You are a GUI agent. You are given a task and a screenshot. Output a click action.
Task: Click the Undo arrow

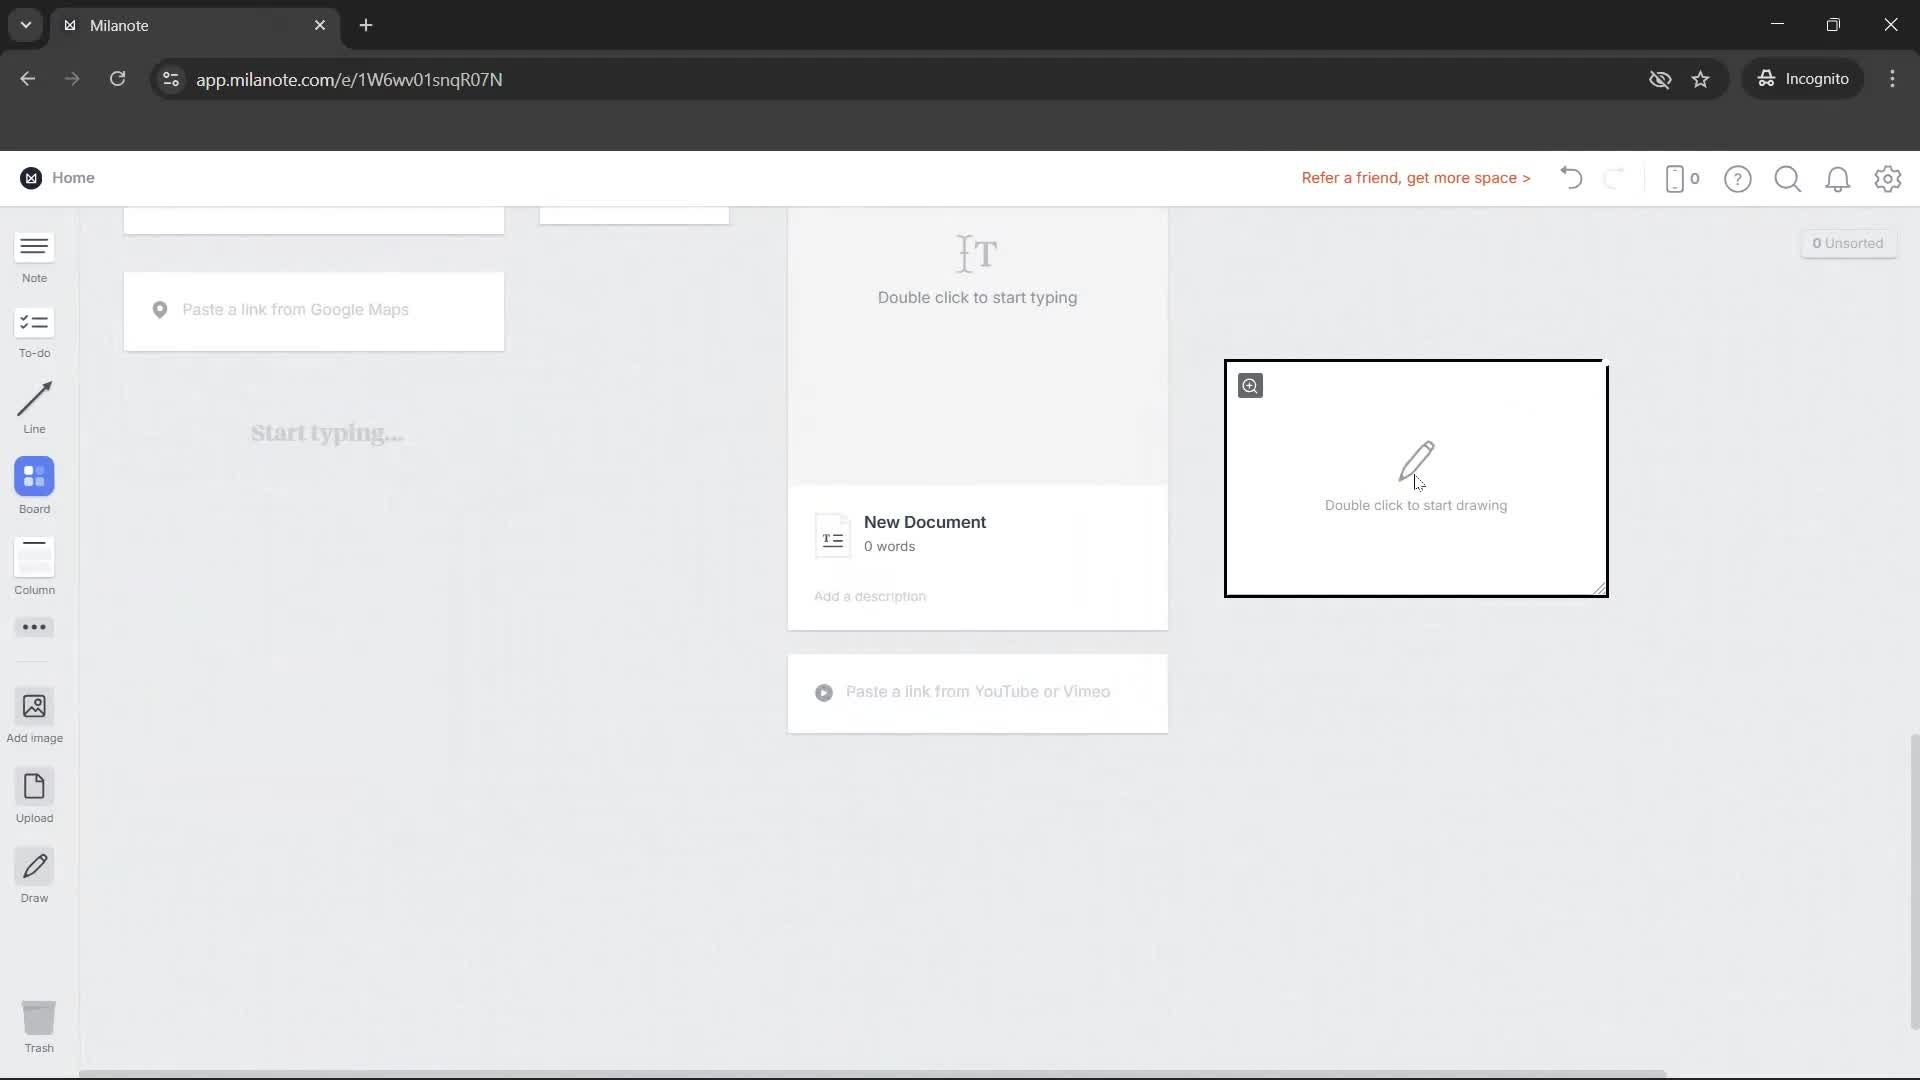1570,178
